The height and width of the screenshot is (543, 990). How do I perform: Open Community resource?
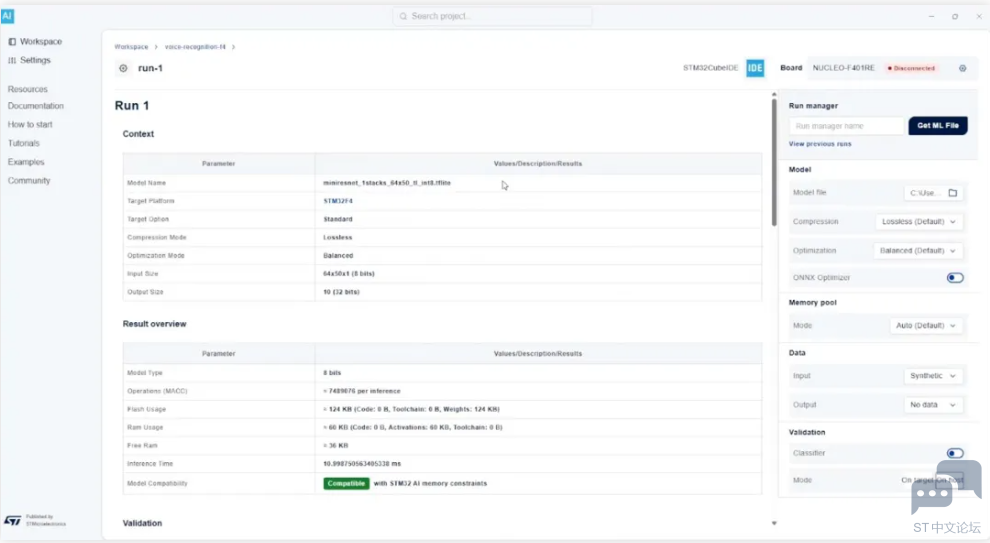click(28, 181)
